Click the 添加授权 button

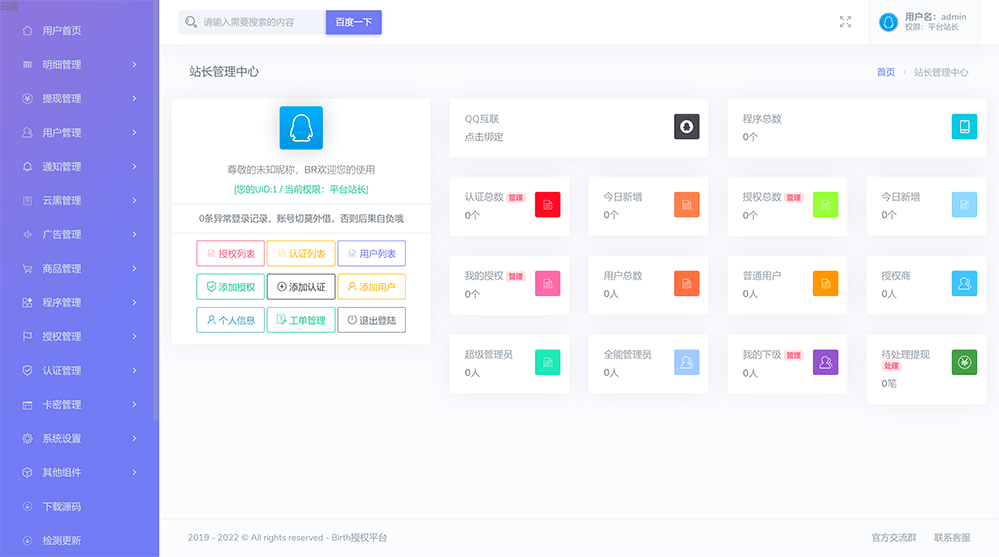click(231, 287)
